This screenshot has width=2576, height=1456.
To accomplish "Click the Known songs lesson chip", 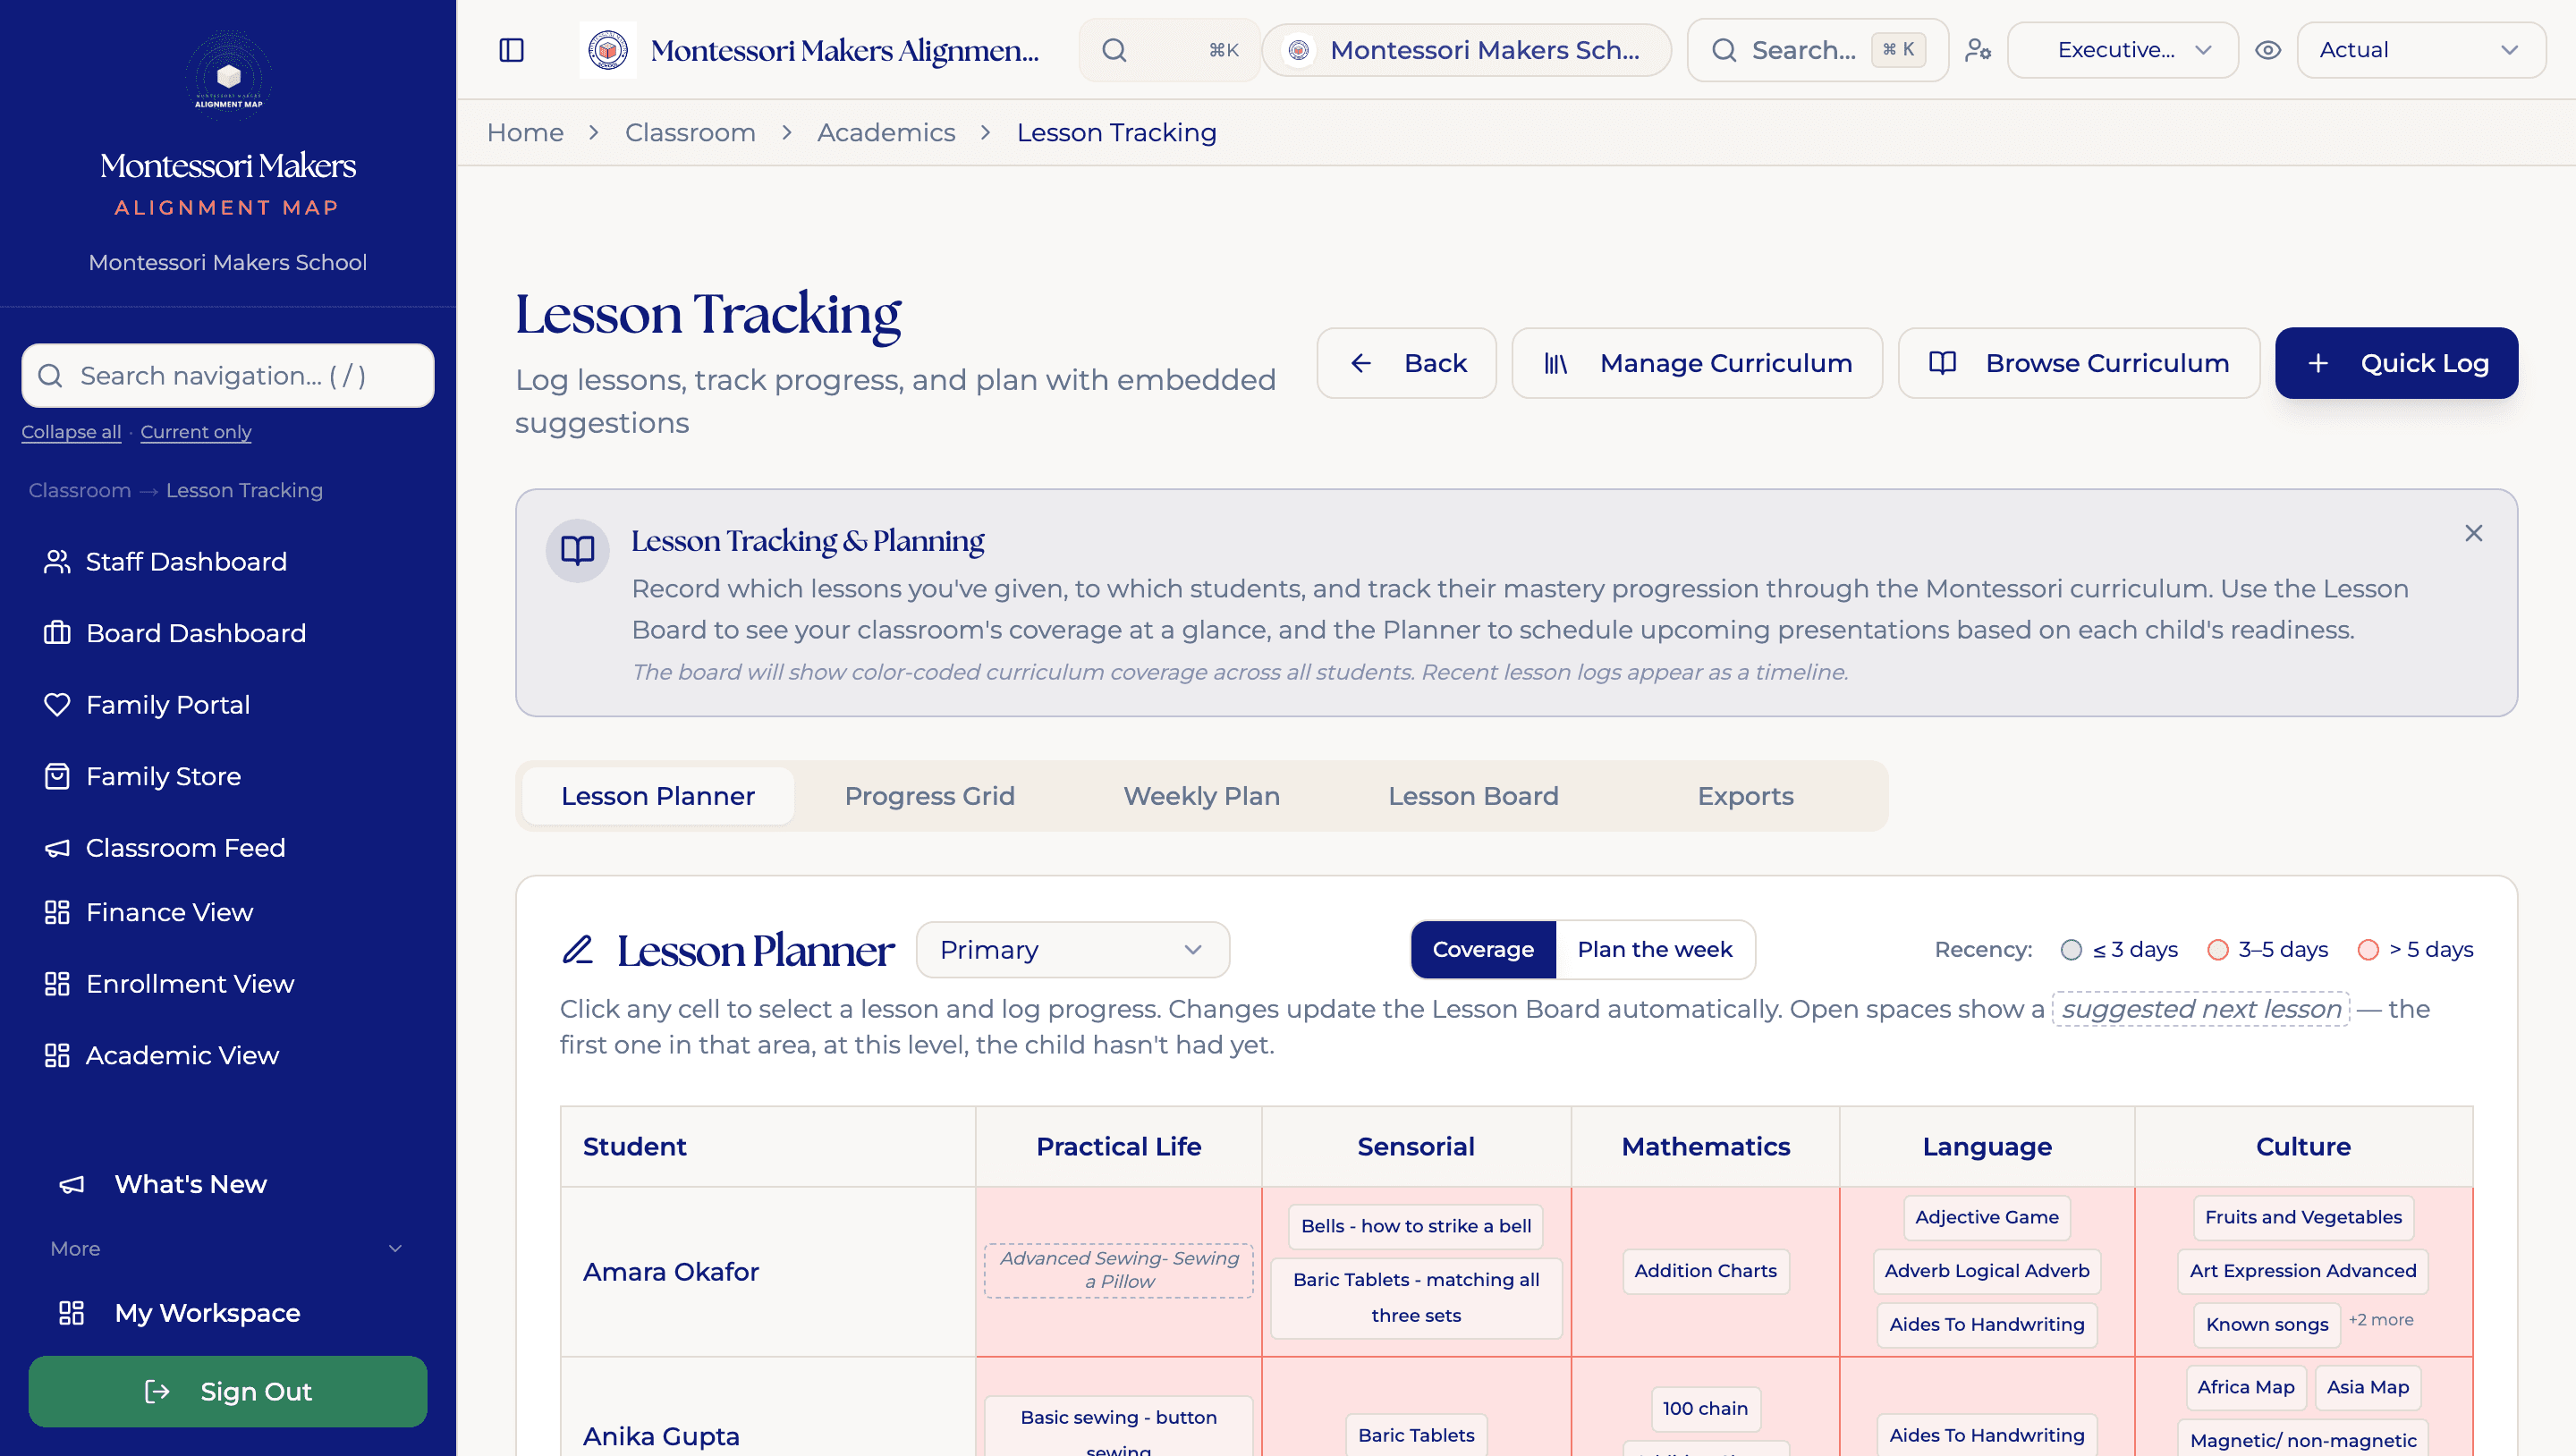I will click(x=2267, y=1325).
